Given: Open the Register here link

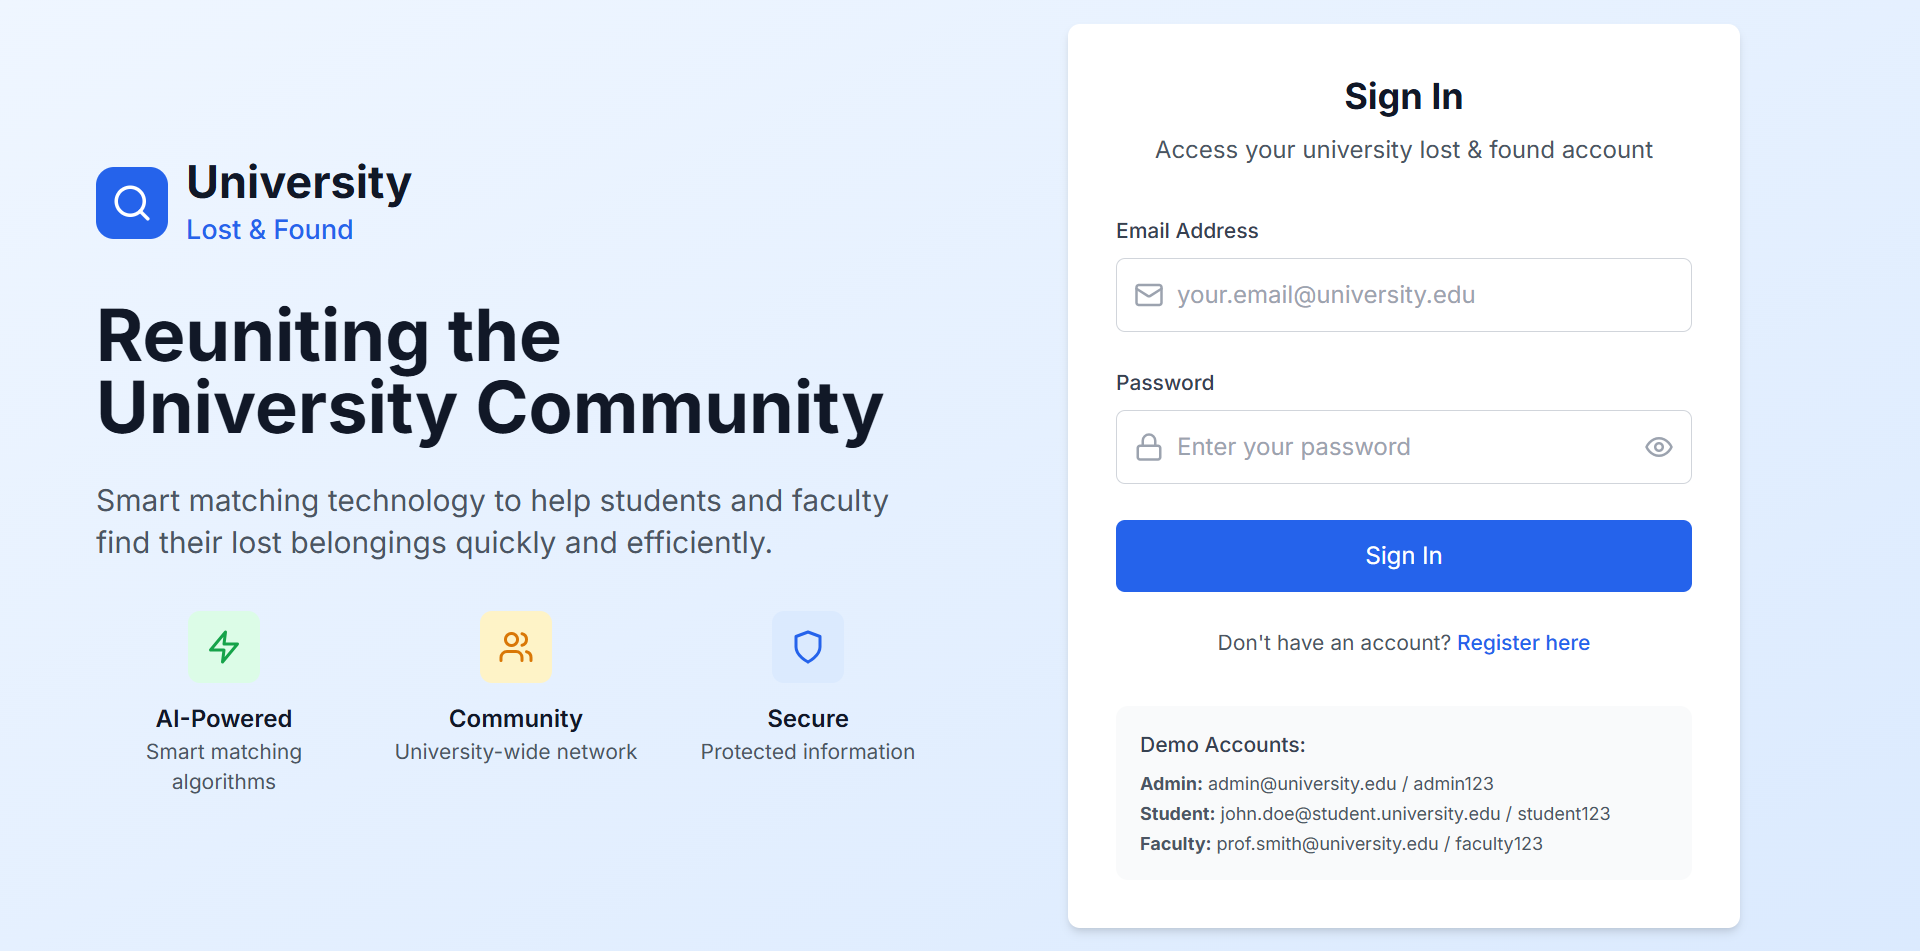Looking at the screenshot, I should 1523,643.
